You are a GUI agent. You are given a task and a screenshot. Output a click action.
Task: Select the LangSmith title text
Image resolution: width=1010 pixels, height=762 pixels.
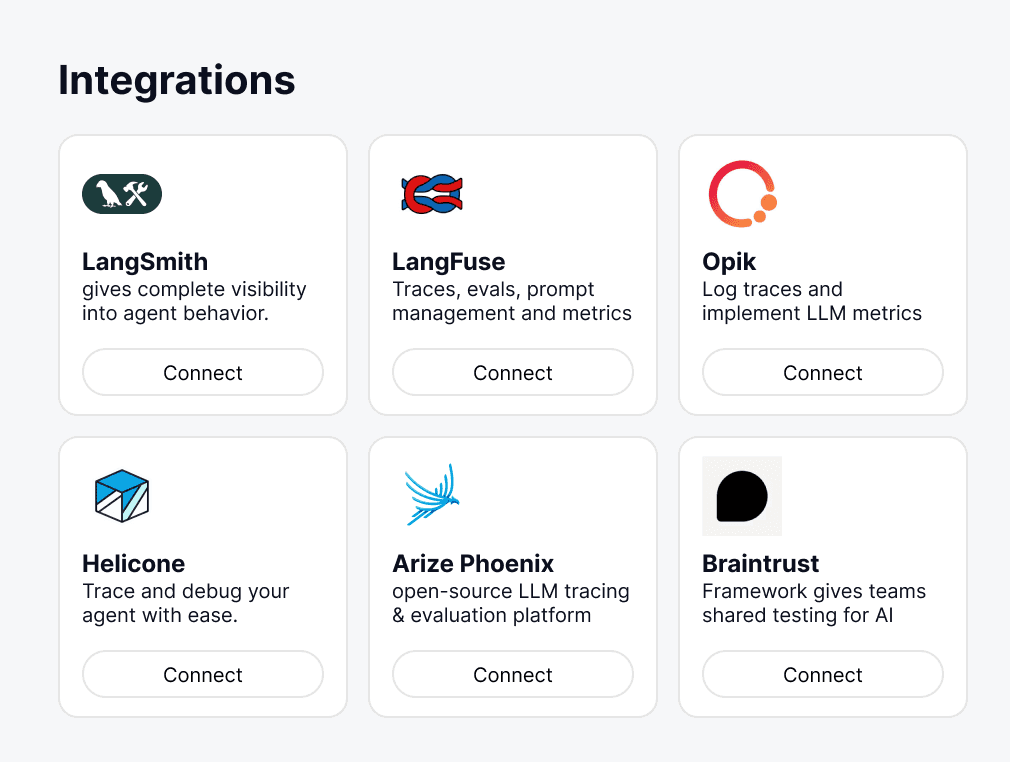point(145,262)
